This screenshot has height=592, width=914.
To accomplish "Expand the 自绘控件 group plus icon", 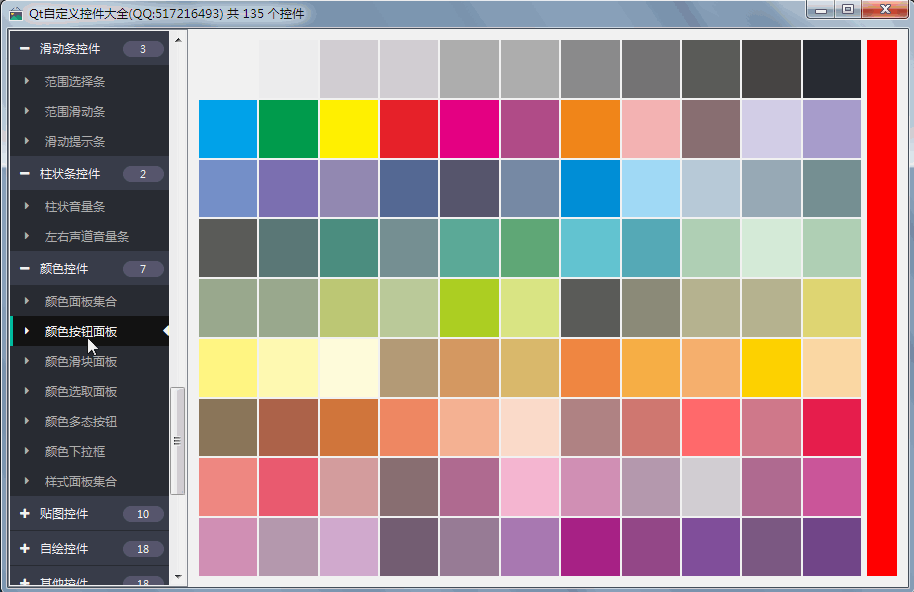I will [x=24, y=549].
